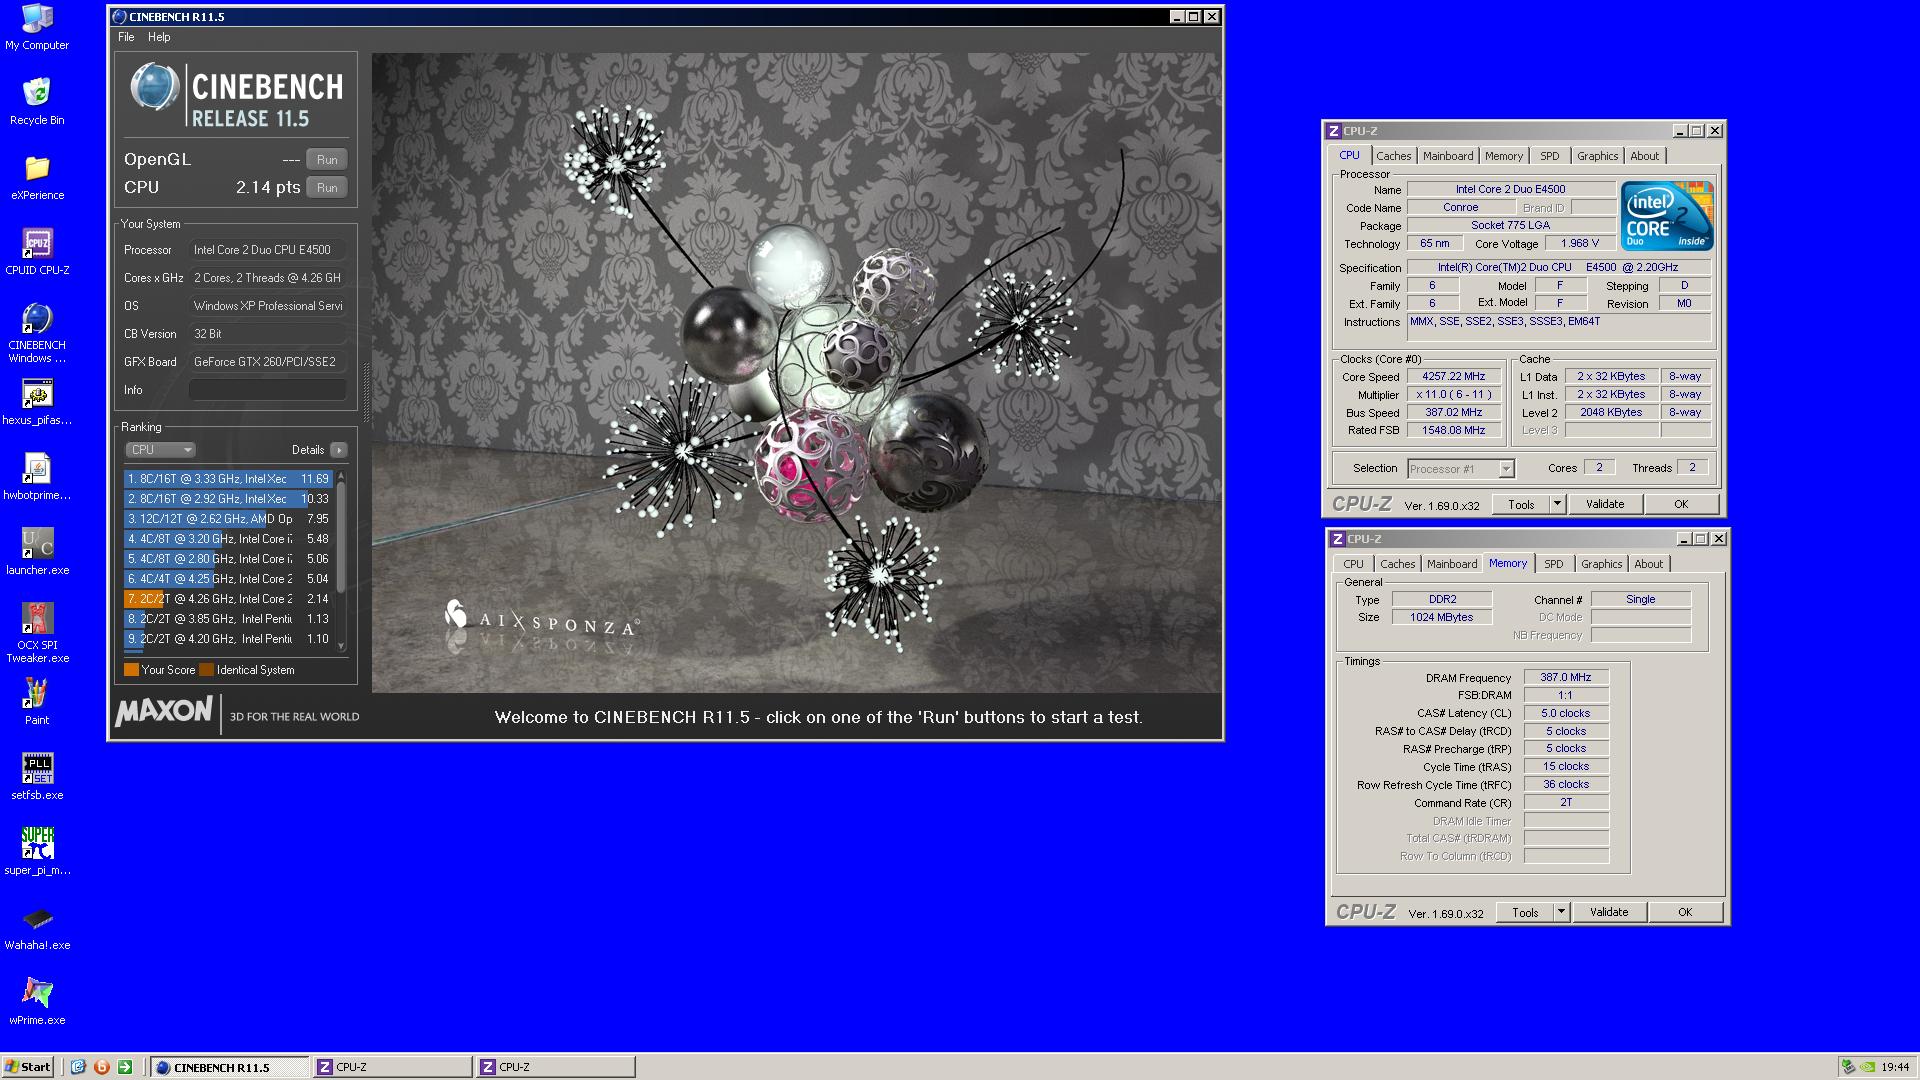Select CINEBENCH Windows desktop shortcut
Image resolution: width=1920 pixels, height=1080 pixels.
click(37, 333)
